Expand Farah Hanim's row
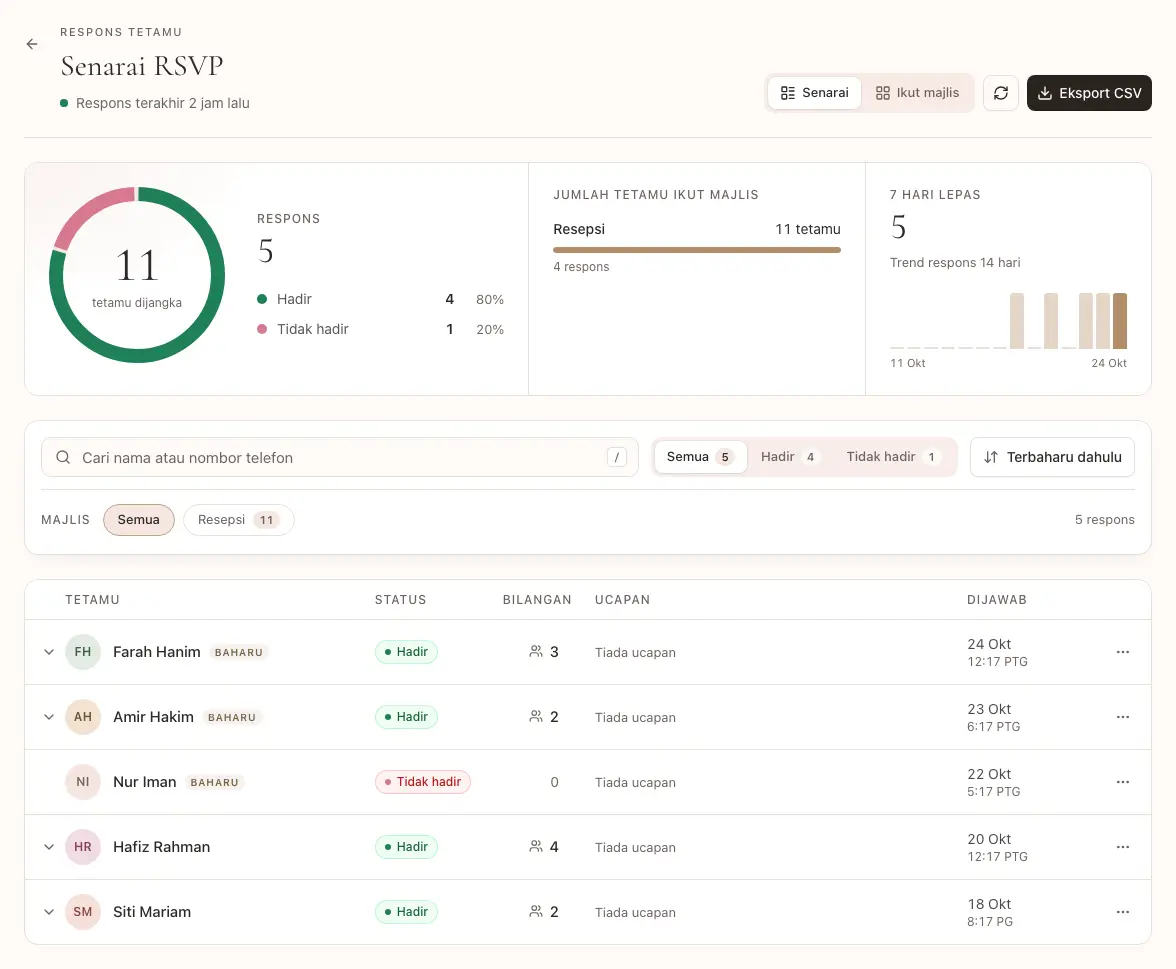 (49, 652)
